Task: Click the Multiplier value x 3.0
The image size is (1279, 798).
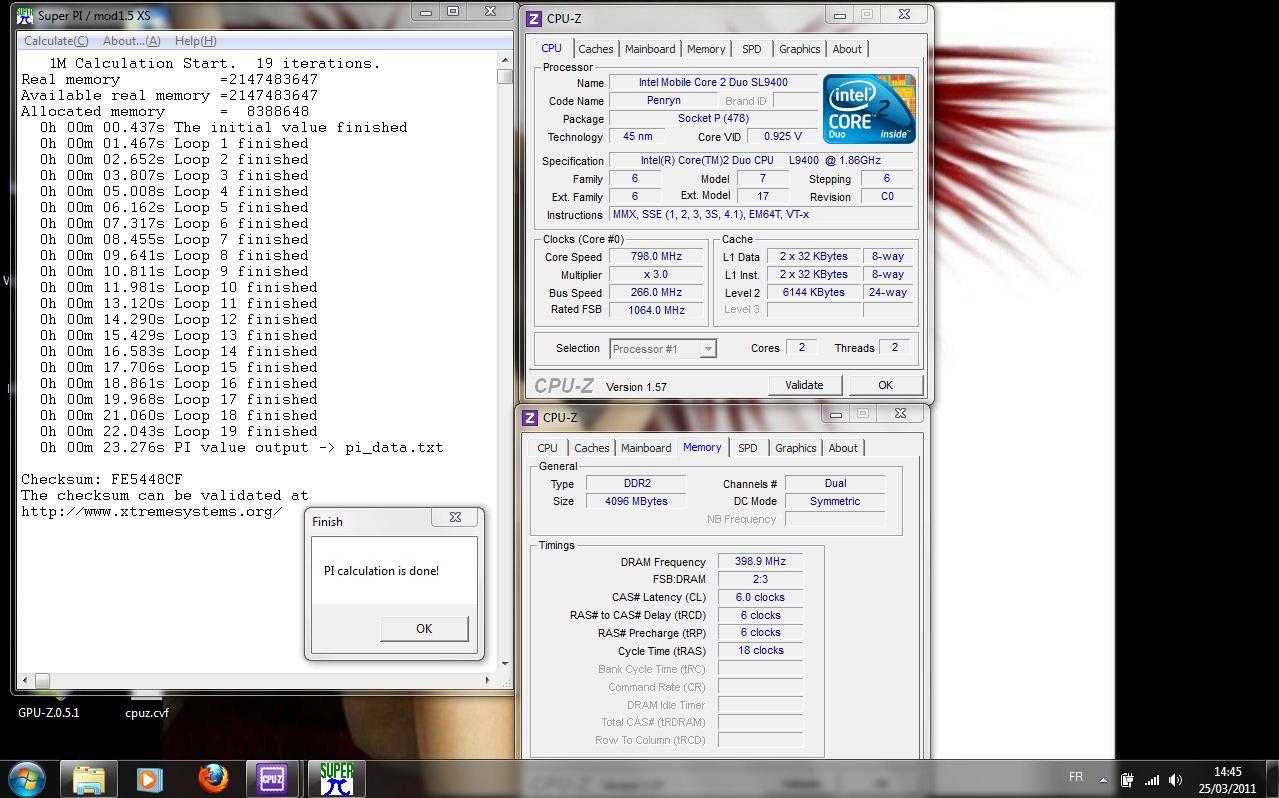Action: (x=656, y=275)
